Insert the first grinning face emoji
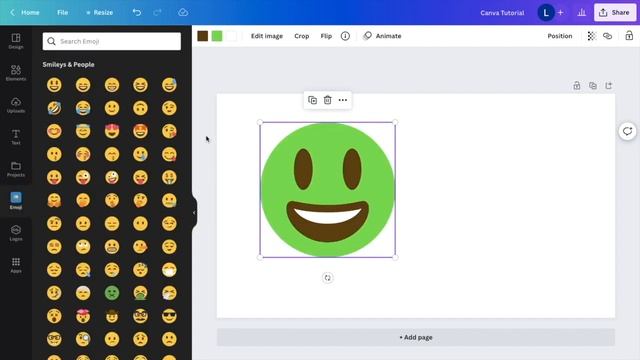Viewport: 640px width, 360px height. tap(54, 85)
